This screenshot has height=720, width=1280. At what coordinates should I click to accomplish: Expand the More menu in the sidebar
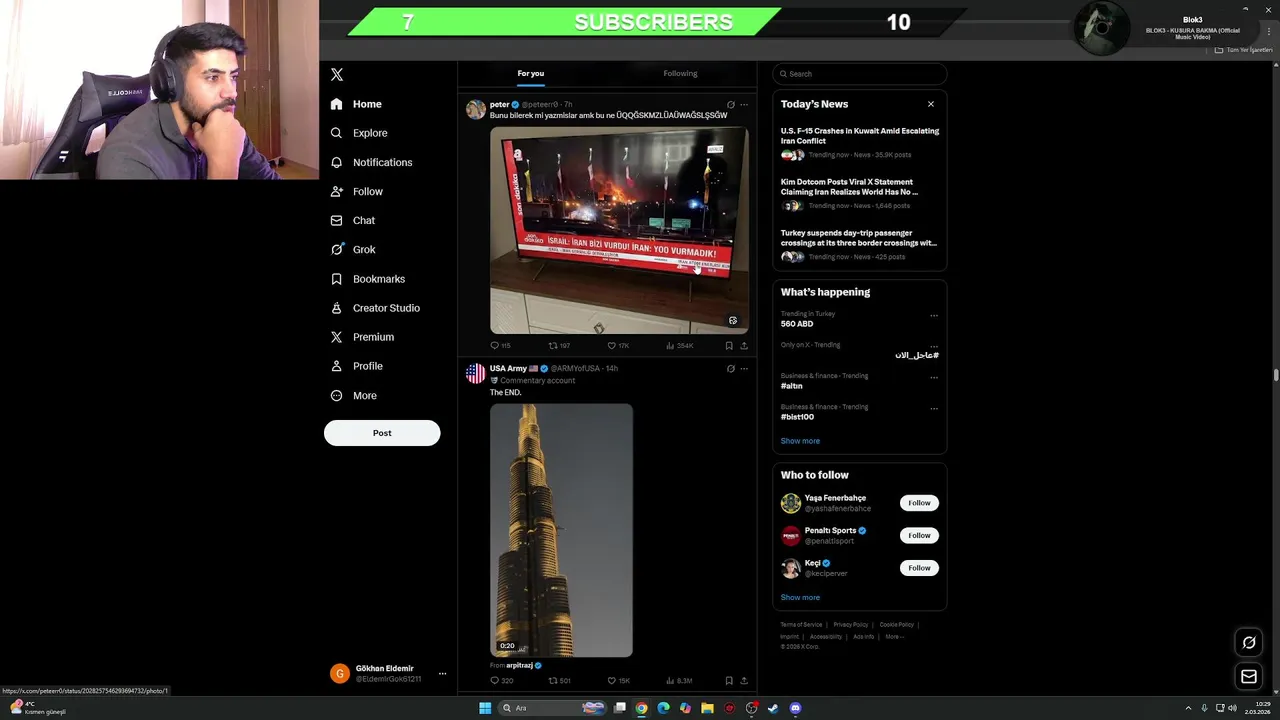(353, 395)
